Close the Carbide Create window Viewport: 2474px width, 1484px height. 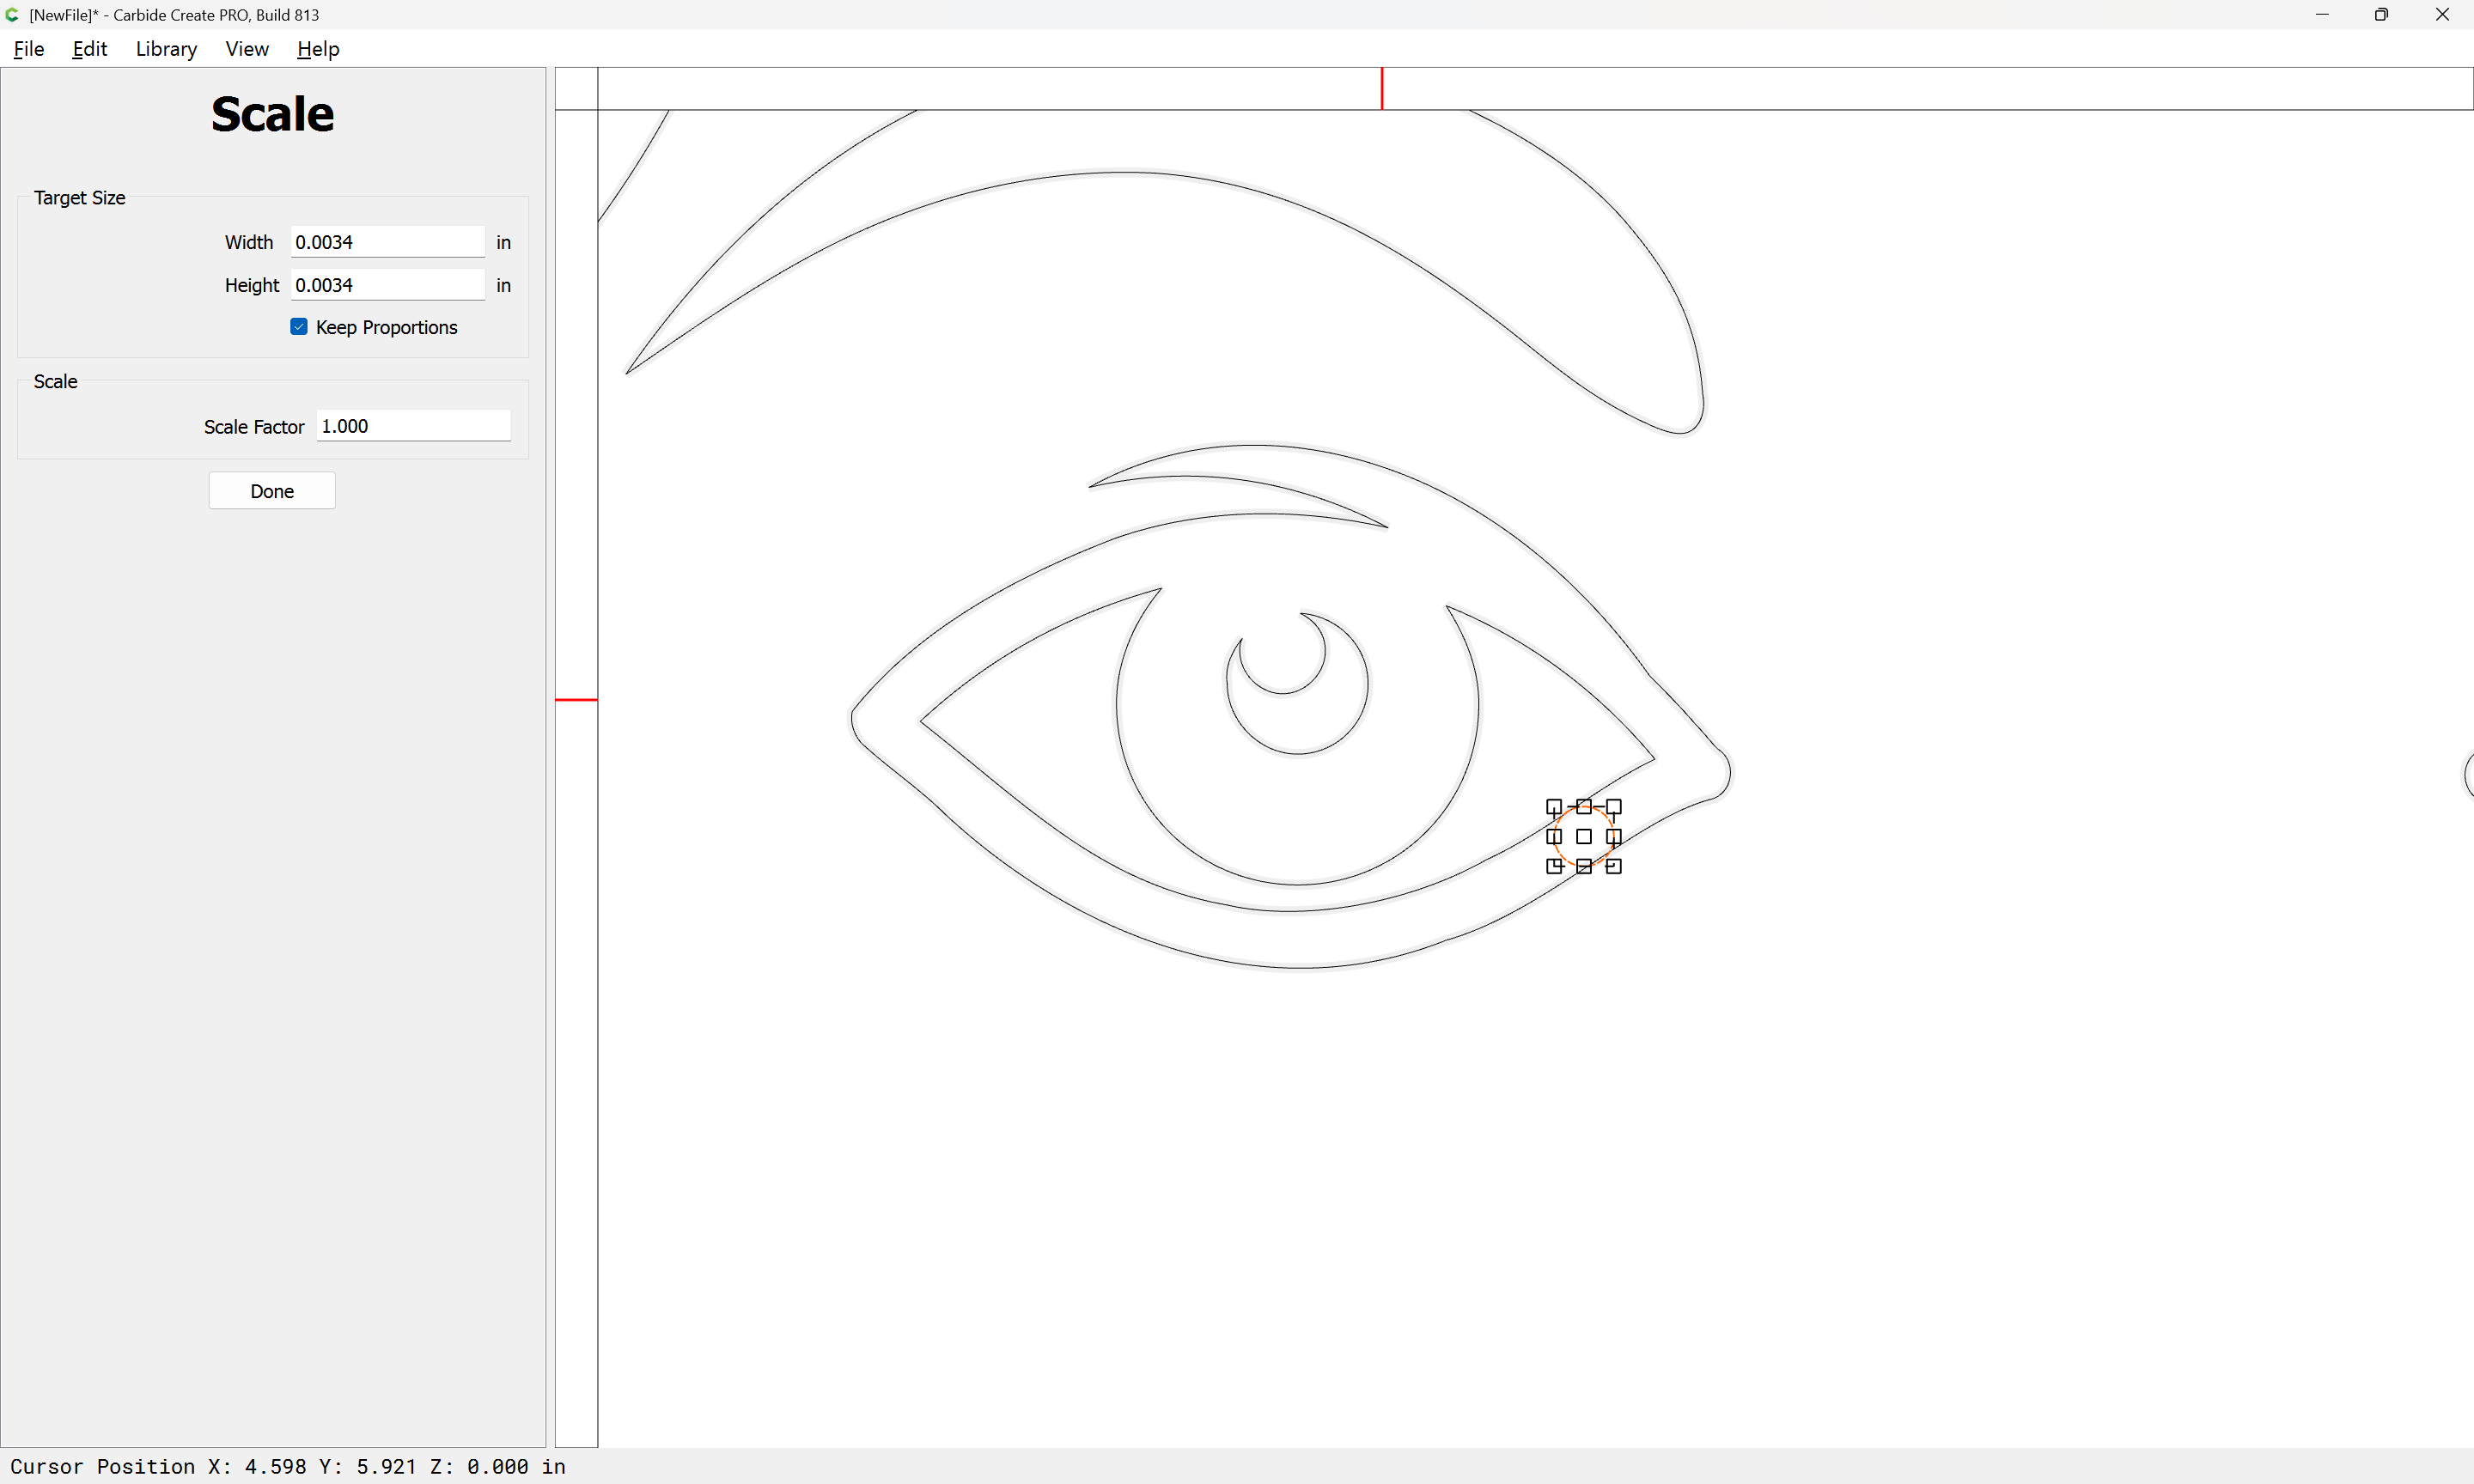(2442, 15)
